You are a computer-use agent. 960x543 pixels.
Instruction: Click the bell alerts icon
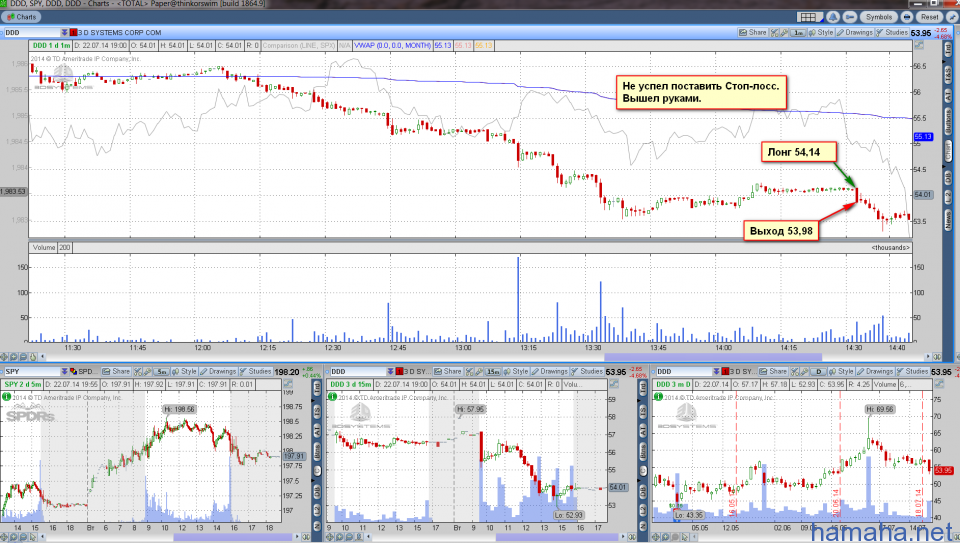coord(834,17)
